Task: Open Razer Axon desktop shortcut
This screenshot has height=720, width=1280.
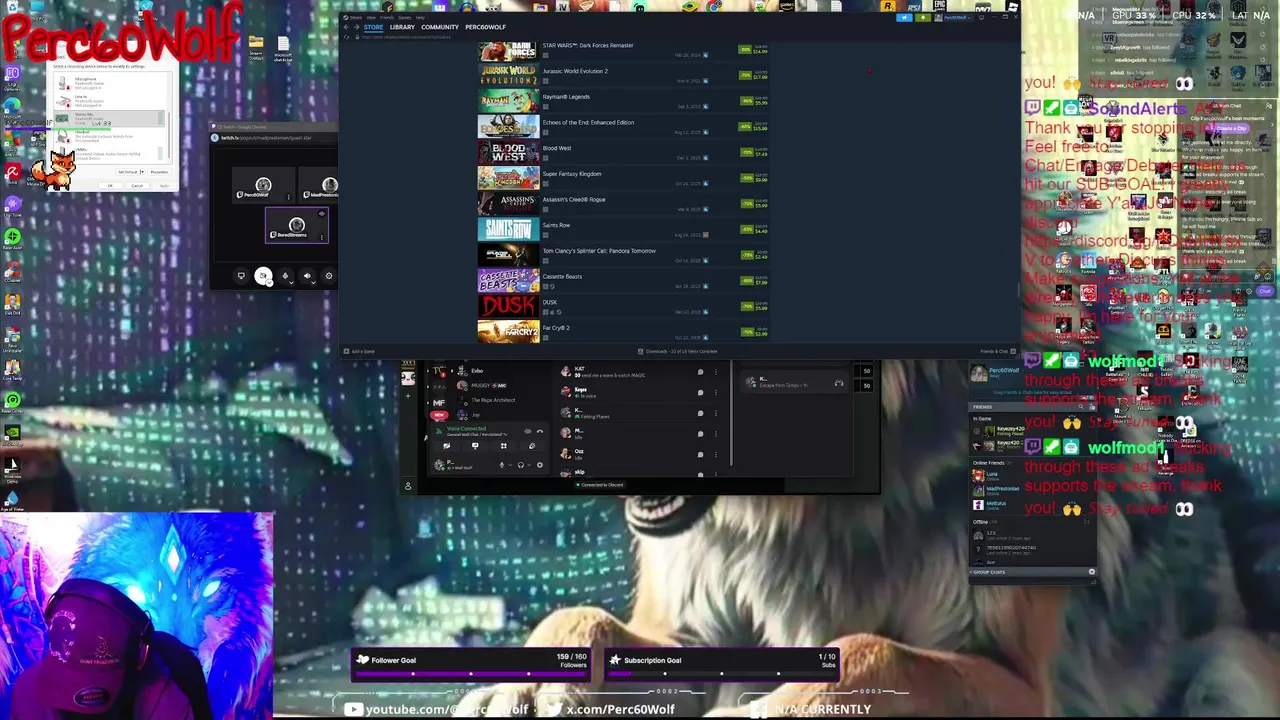Action: coord(12,240)
